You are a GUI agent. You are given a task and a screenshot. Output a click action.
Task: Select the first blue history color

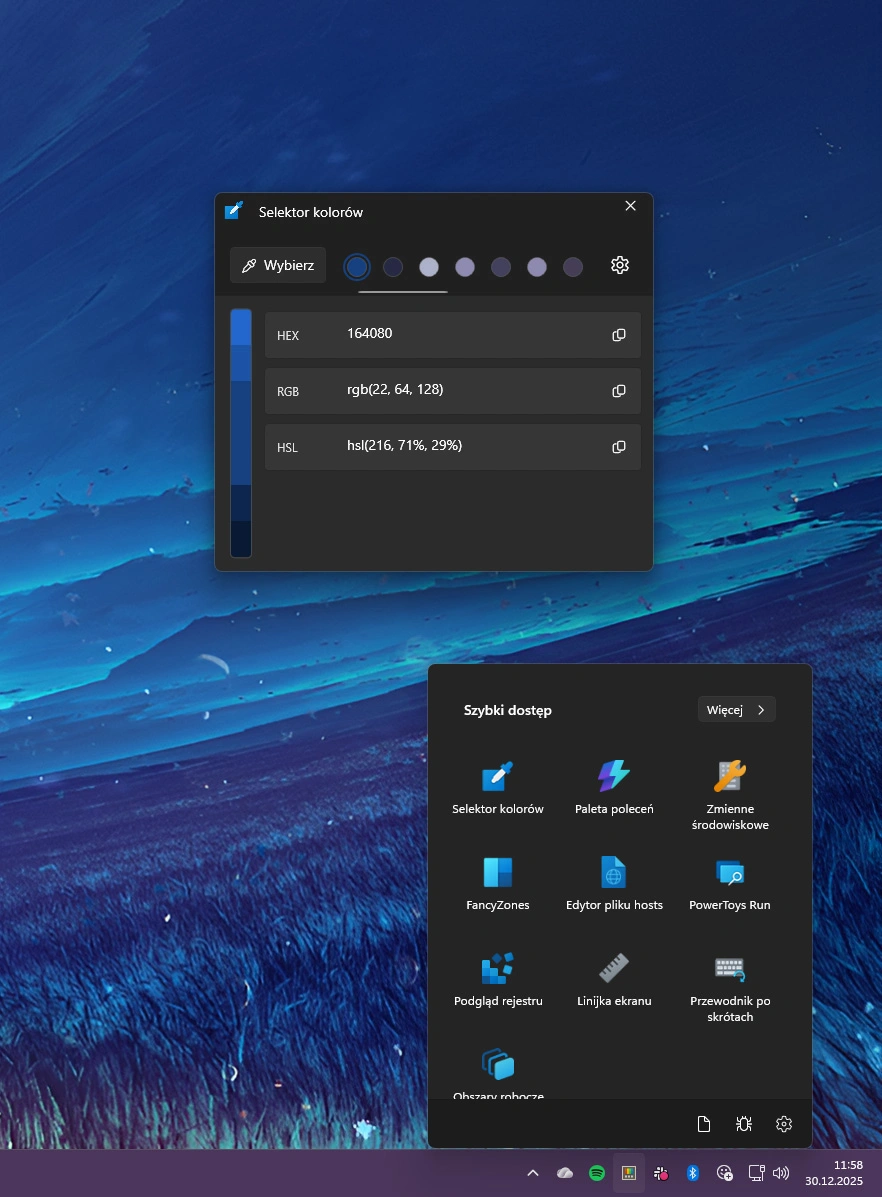click(357, 266)
